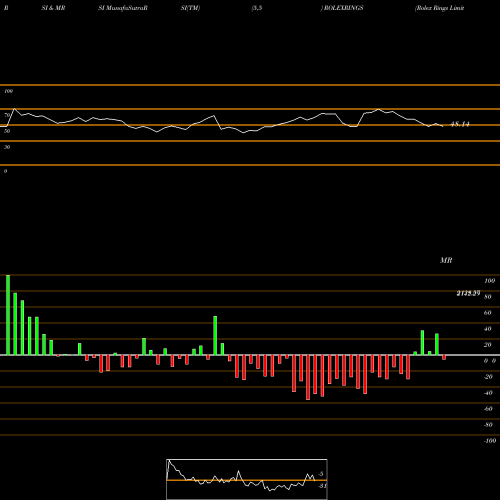Click the MR axis label 60

(x=488, y=313)
